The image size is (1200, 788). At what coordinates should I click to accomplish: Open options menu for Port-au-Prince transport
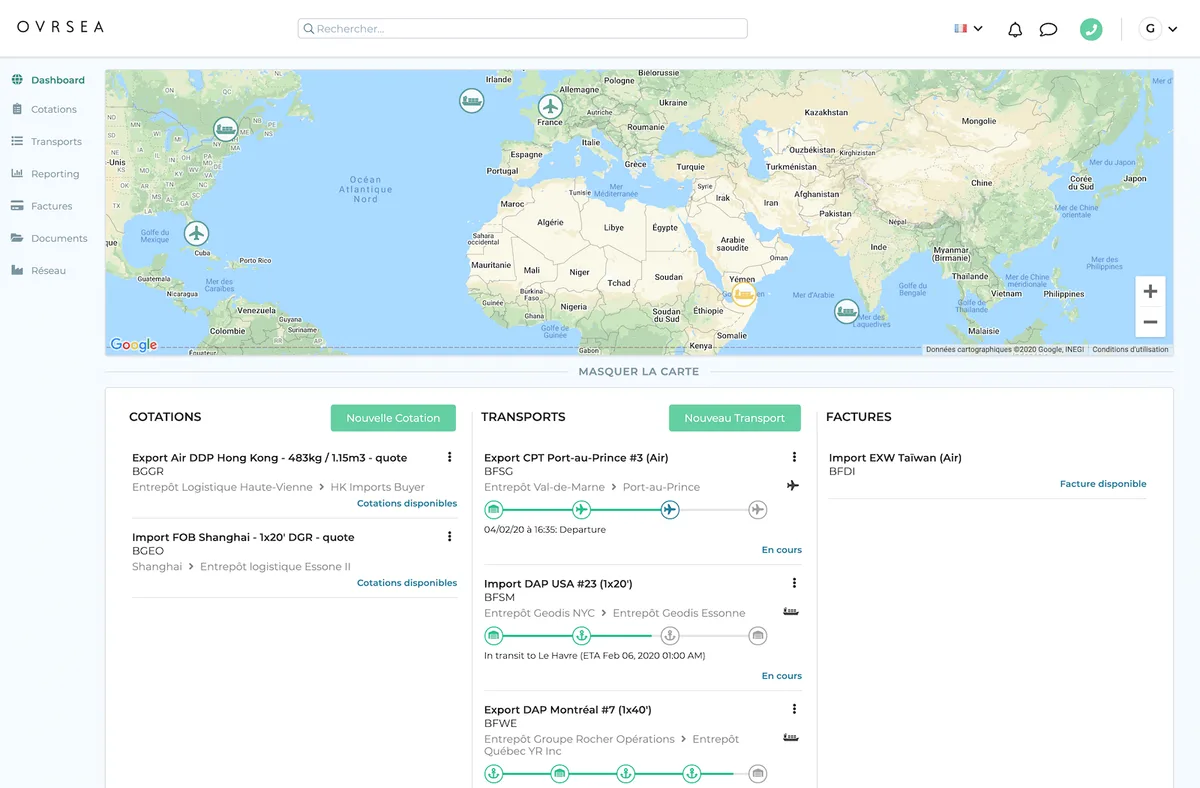point(794,457)
